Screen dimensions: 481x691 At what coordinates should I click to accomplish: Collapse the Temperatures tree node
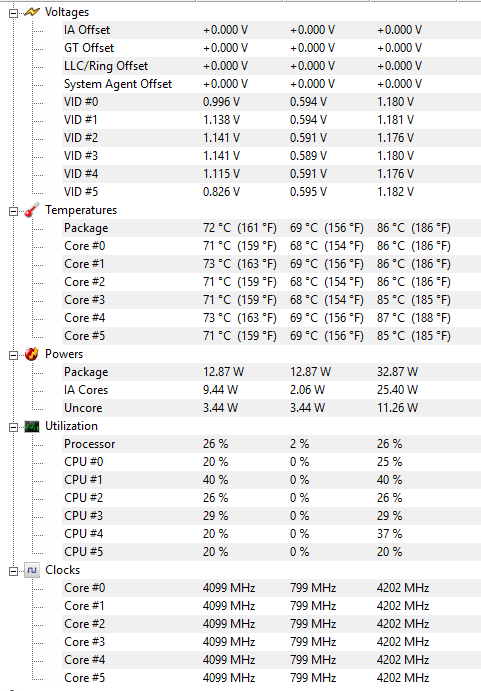pos(14,211)
